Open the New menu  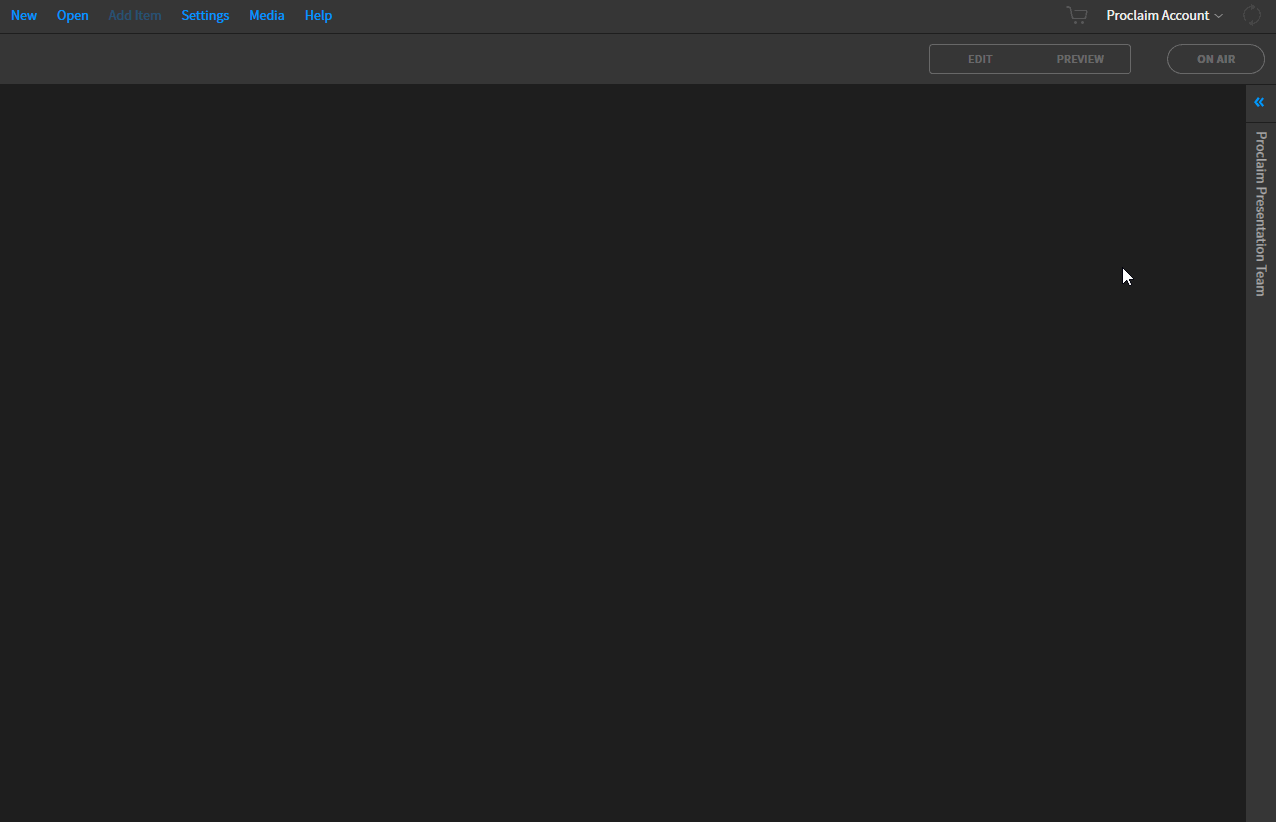24,16
